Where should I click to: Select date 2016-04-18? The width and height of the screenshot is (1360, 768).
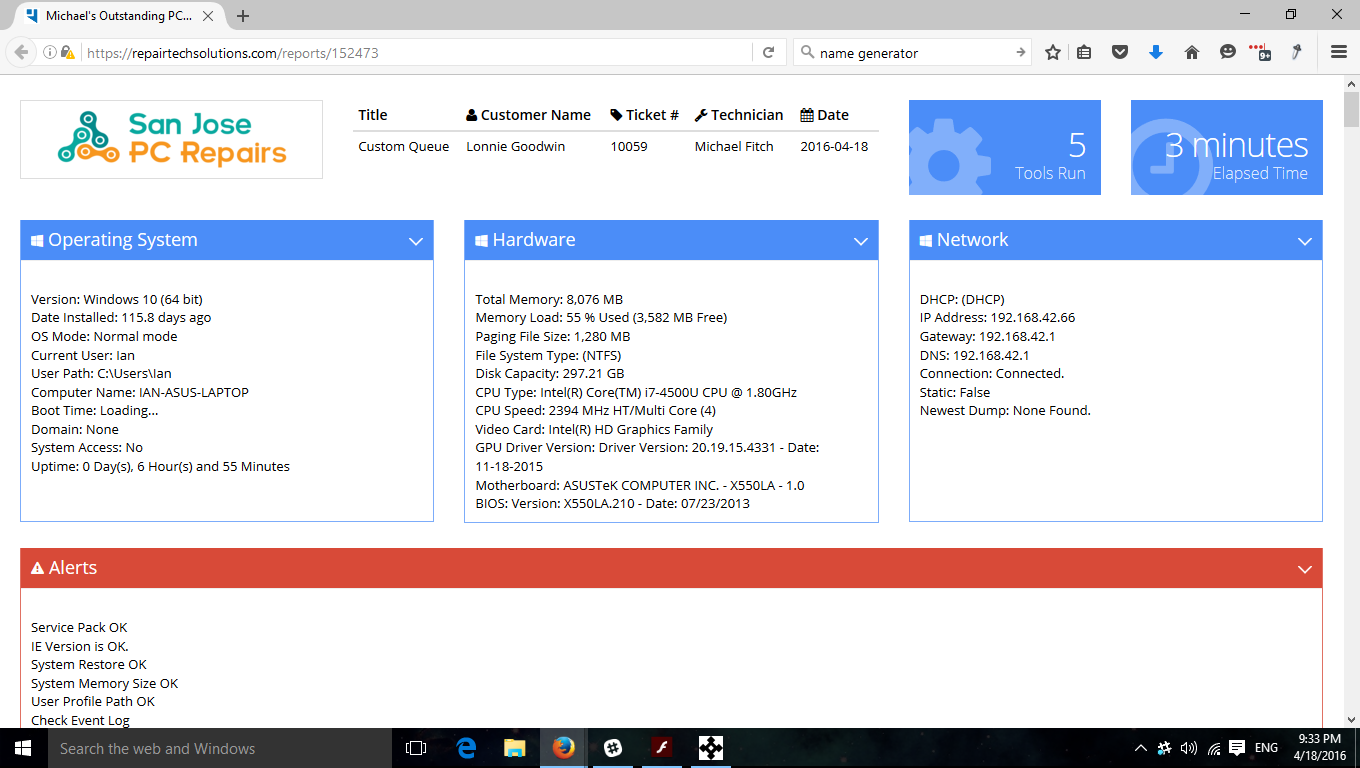coord(834,146)
